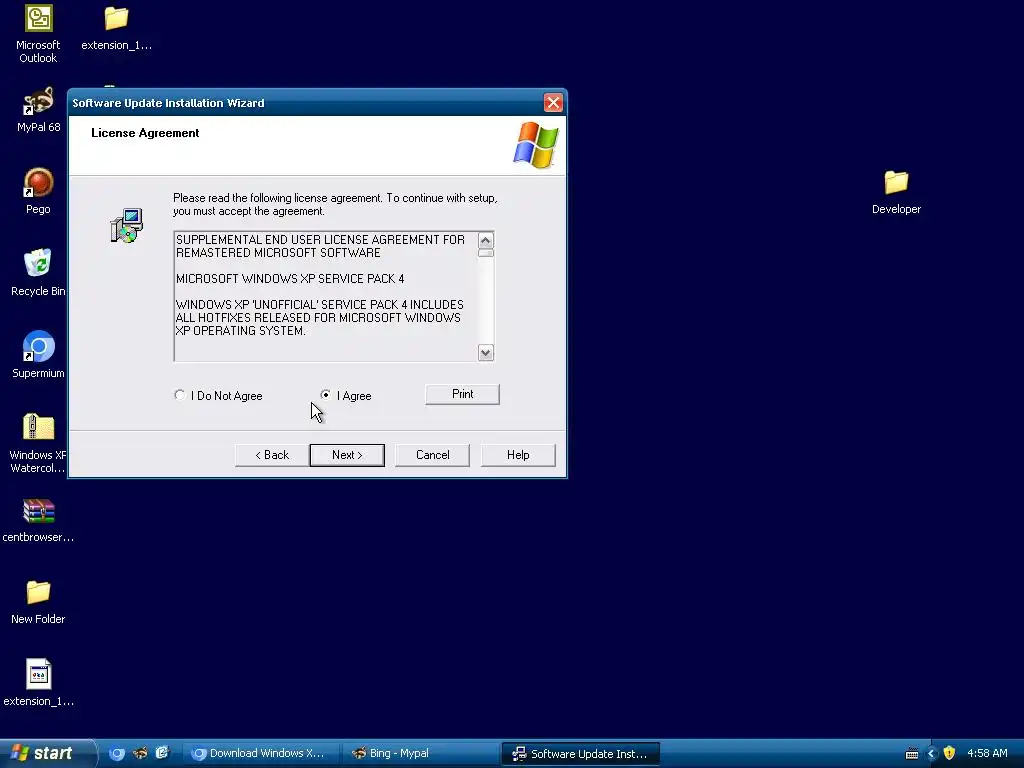1024x768 pixels.
Task: Show the clock reading 4:58 AM
Action: tap(987, 753)
